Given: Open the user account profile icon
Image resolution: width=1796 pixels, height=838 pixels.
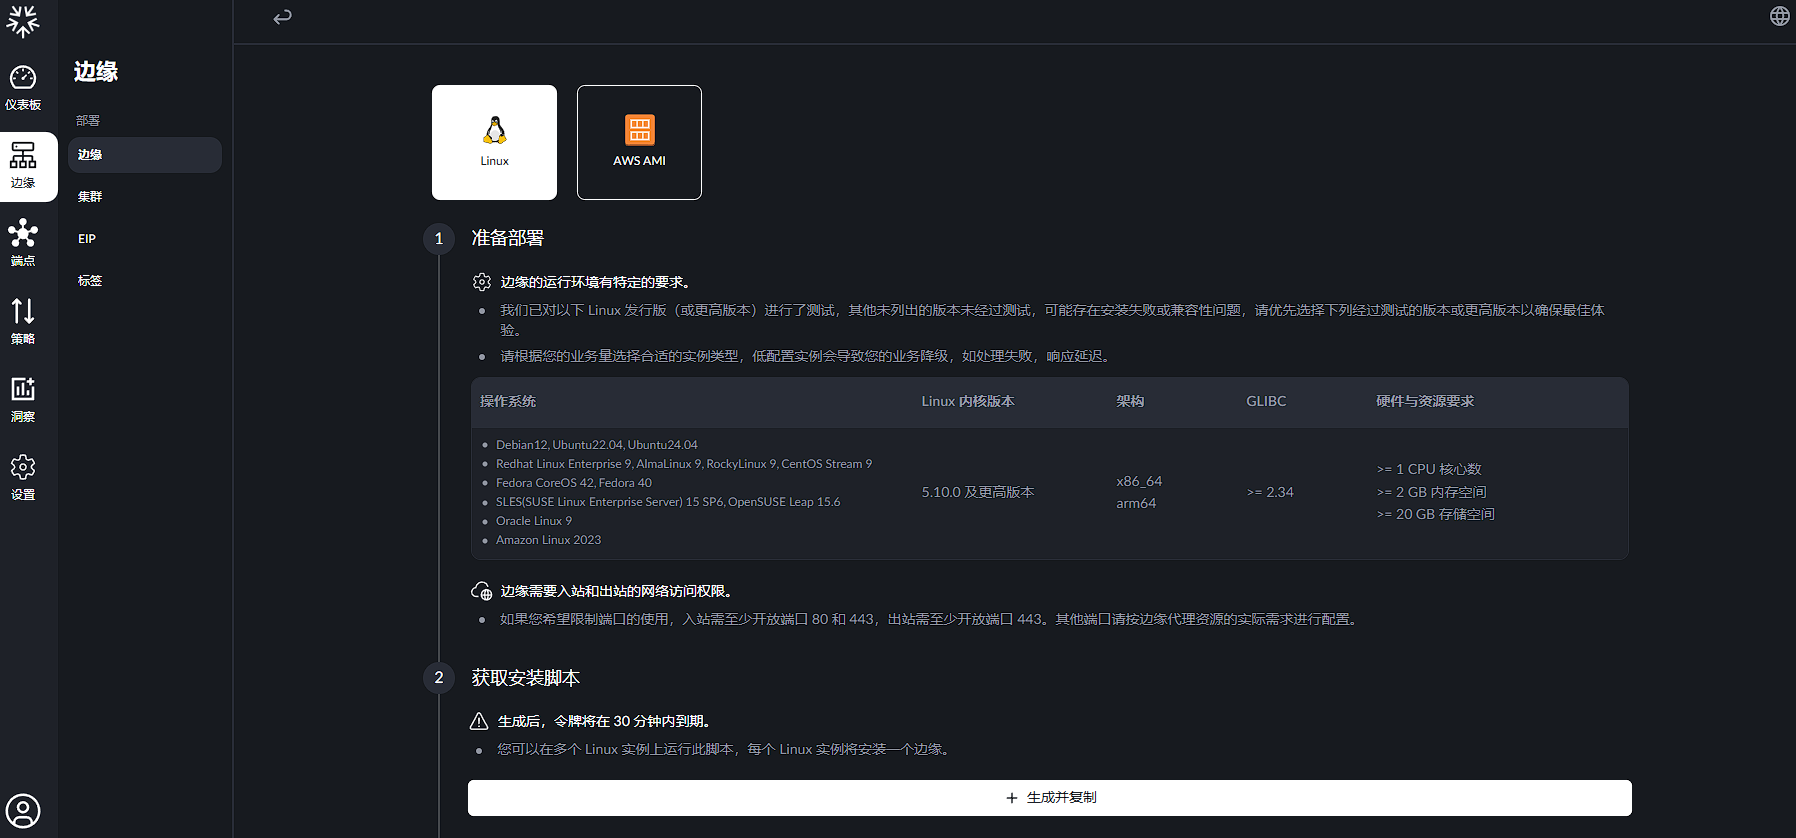Looking at the screenshot, I should 23,810.
